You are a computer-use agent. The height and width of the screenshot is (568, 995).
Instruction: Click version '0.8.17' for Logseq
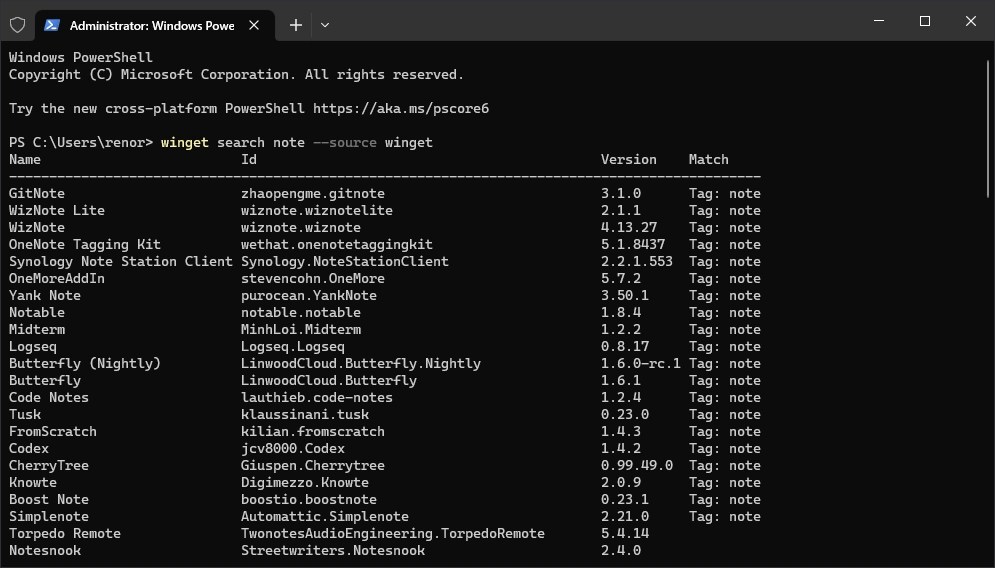pyautogui.click(x=625, y=347)
